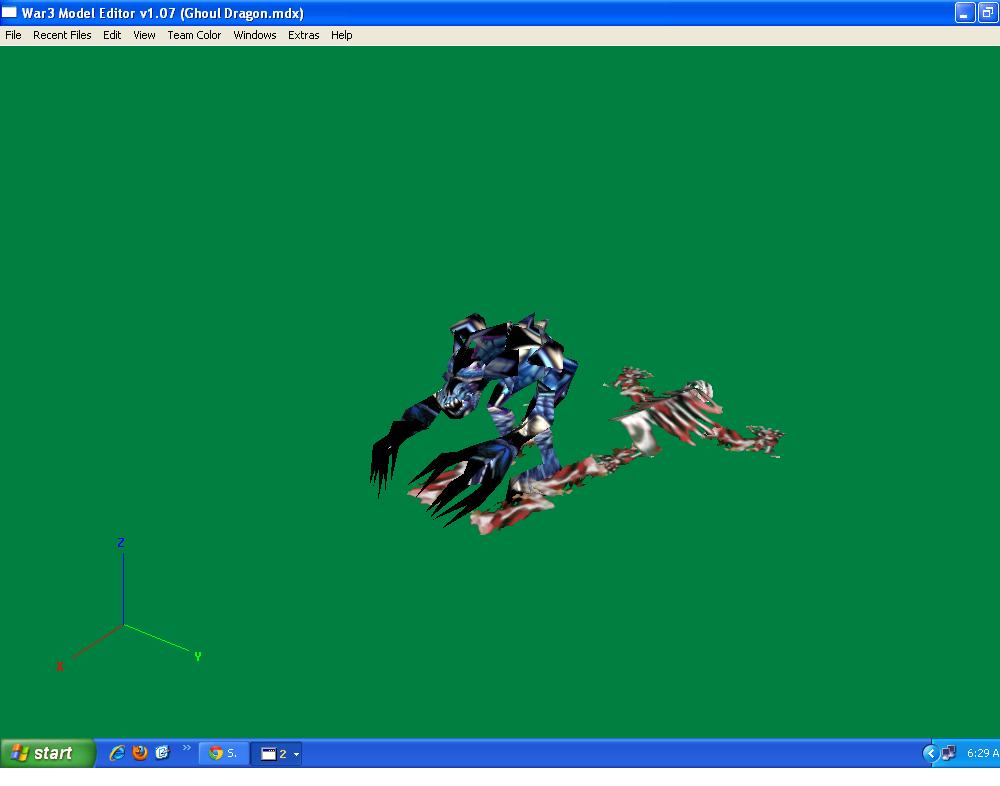Open the View menu
This screenshot has height=786, width=1000.
coord(144,35)
